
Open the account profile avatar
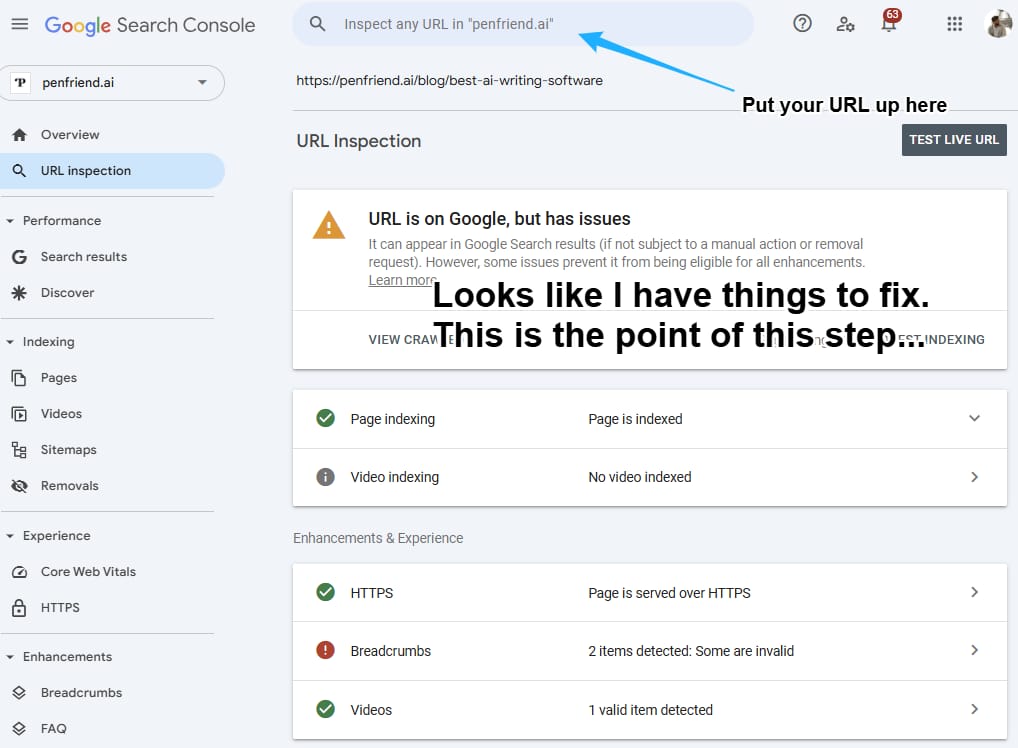coord(998,24)
